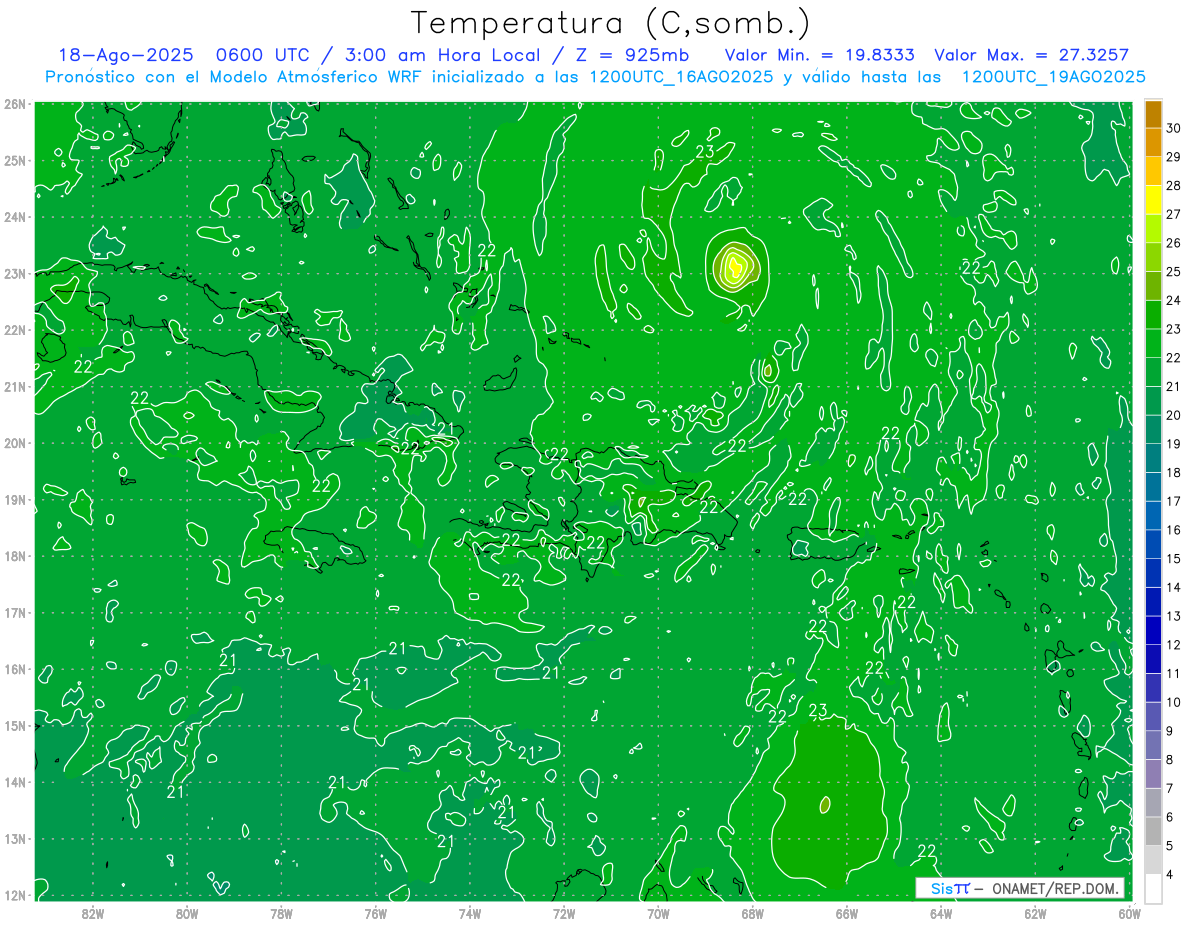Click the 20N latitude axis label
The height and width of the screenshot is (927, 1200).
point(14,443)
